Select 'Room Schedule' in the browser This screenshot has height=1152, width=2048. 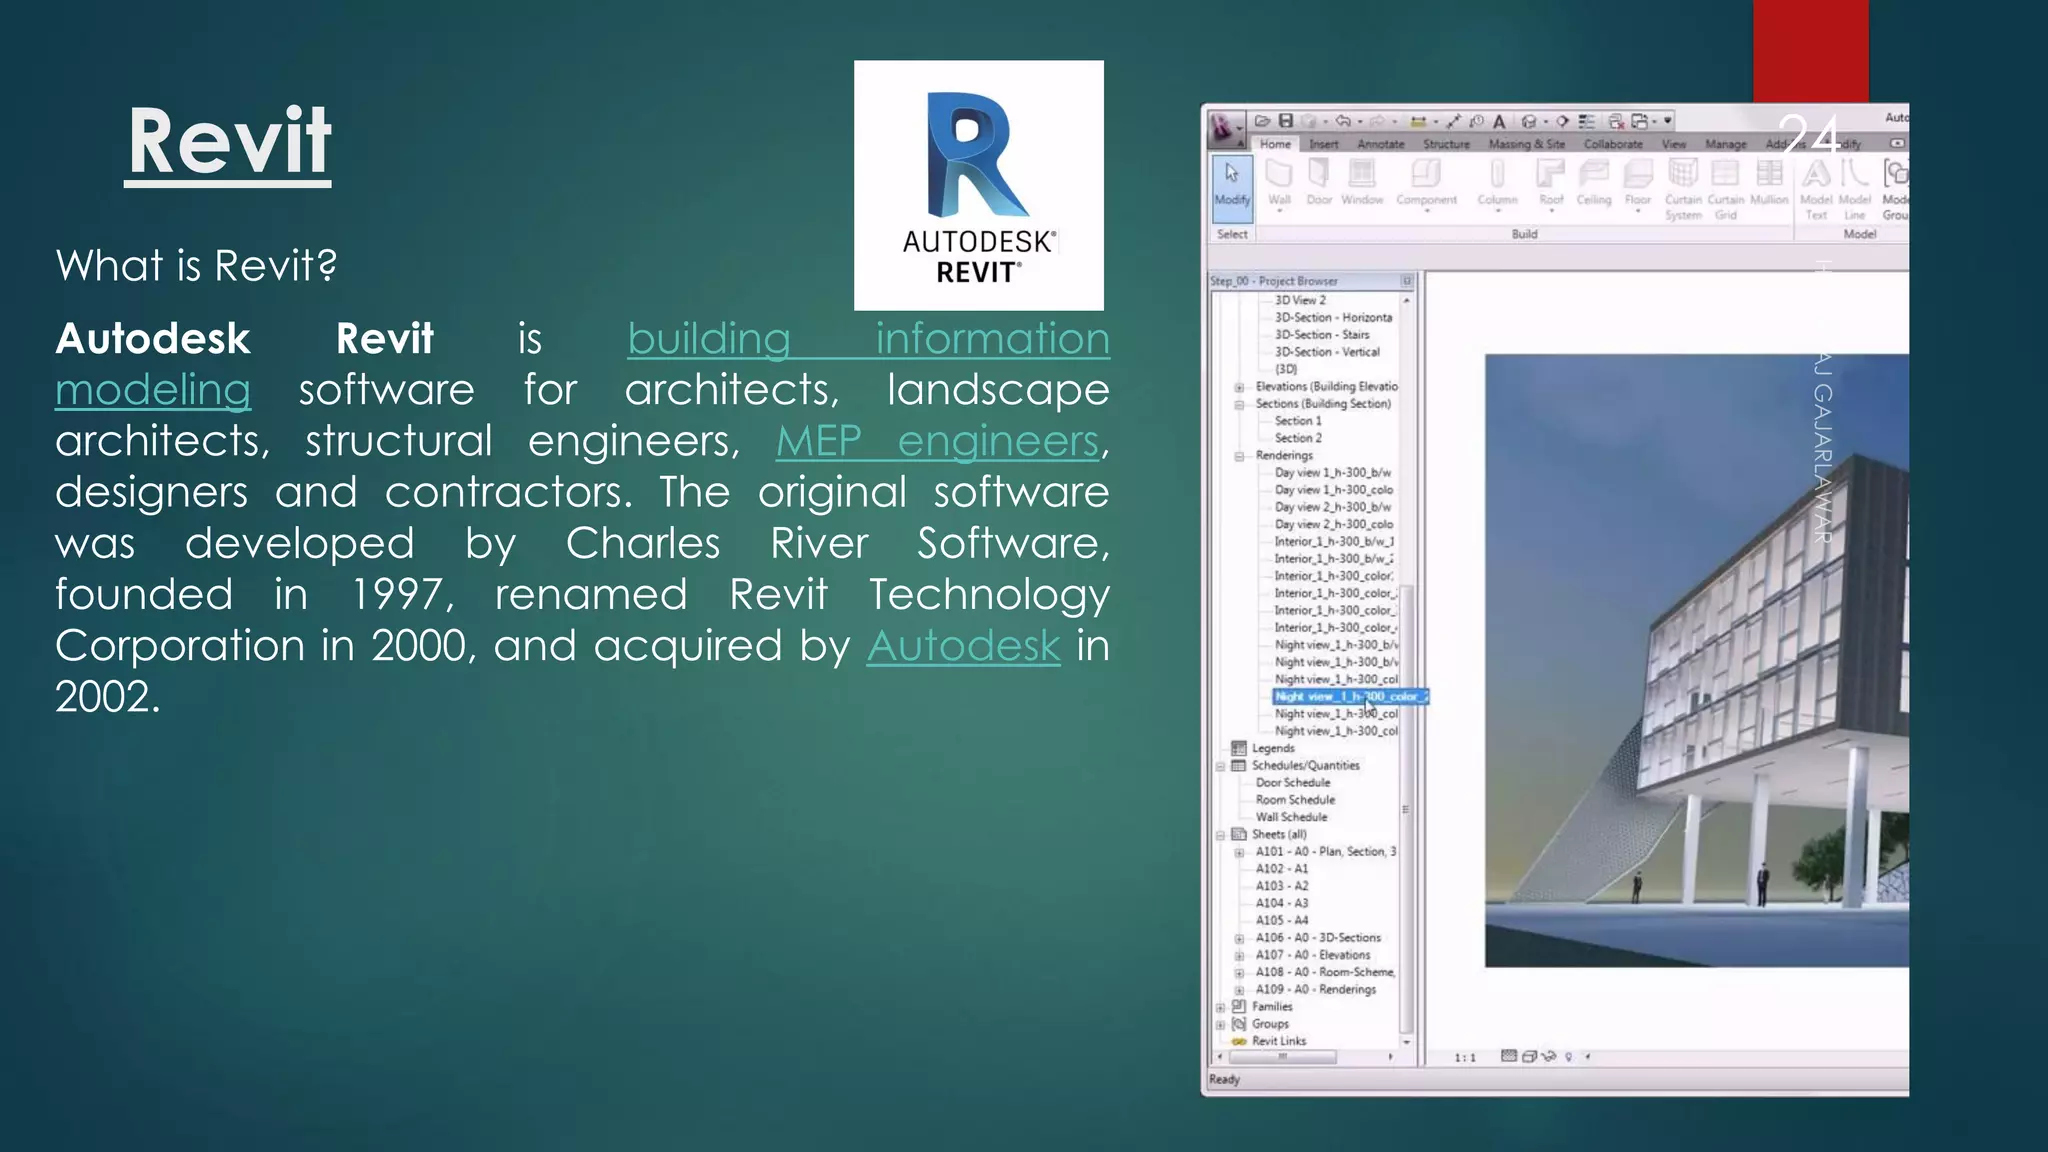click(x=1295, y=800)
